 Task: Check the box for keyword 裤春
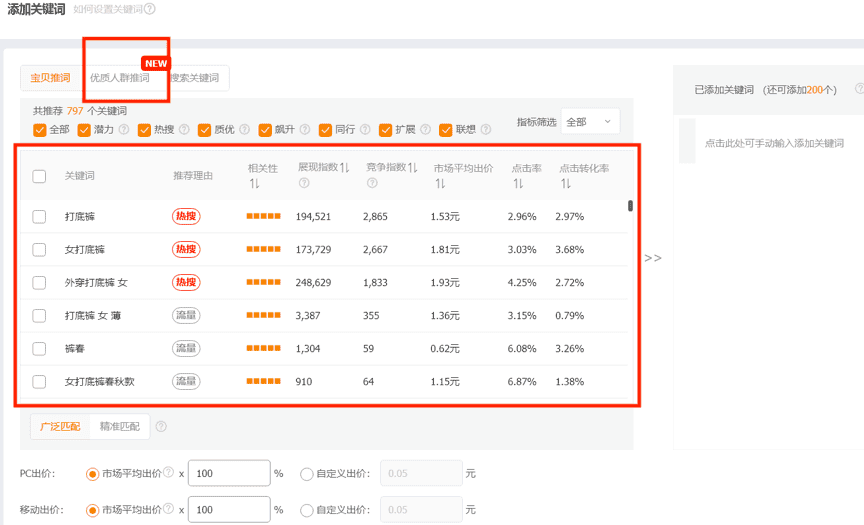click(x=39, y=349)
